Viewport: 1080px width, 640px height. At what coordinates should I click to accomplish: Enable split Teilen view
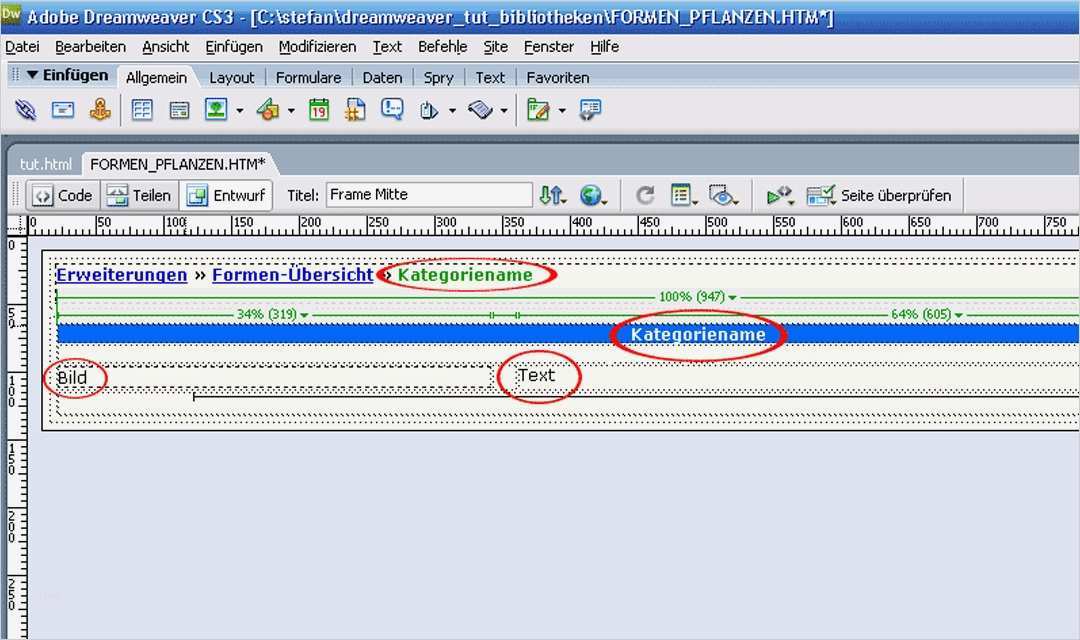[139, 195]
